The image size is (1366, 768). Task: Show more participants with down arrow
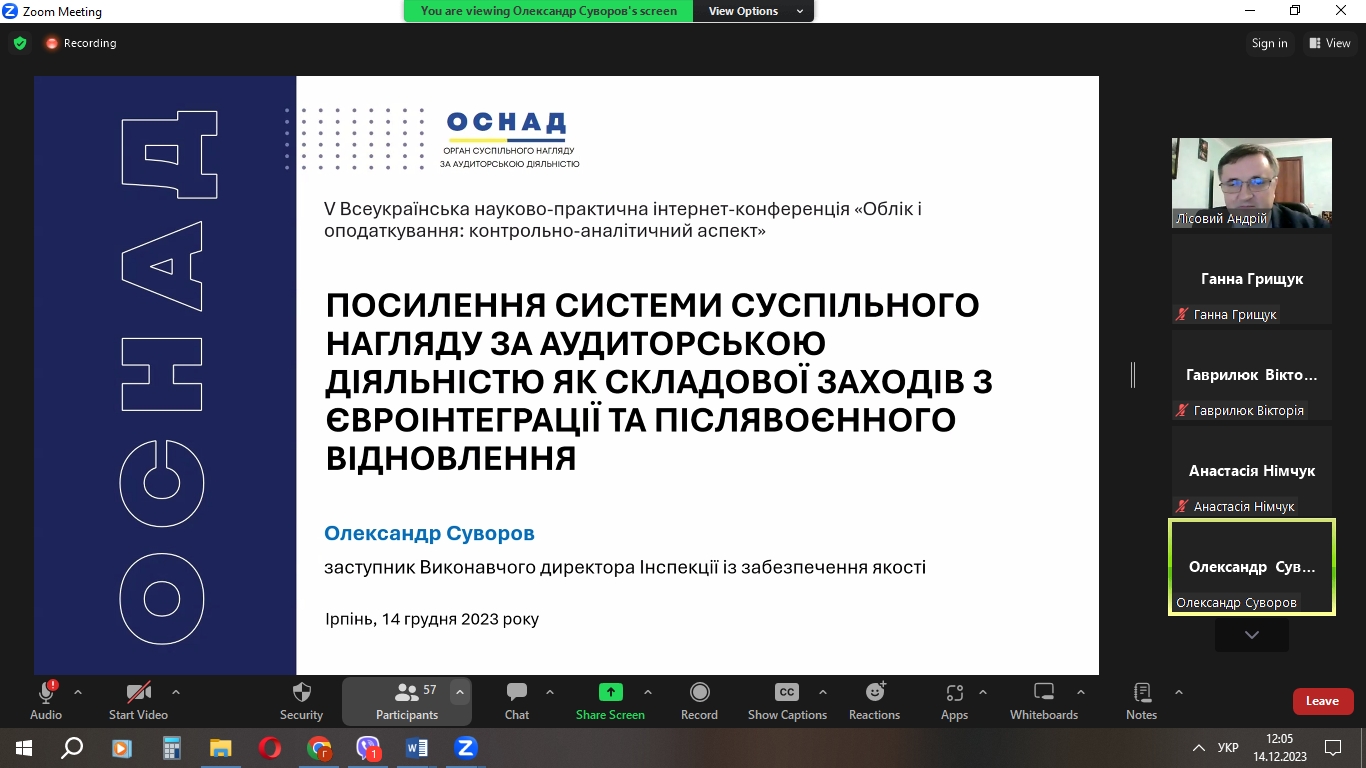coord(1252,635)
